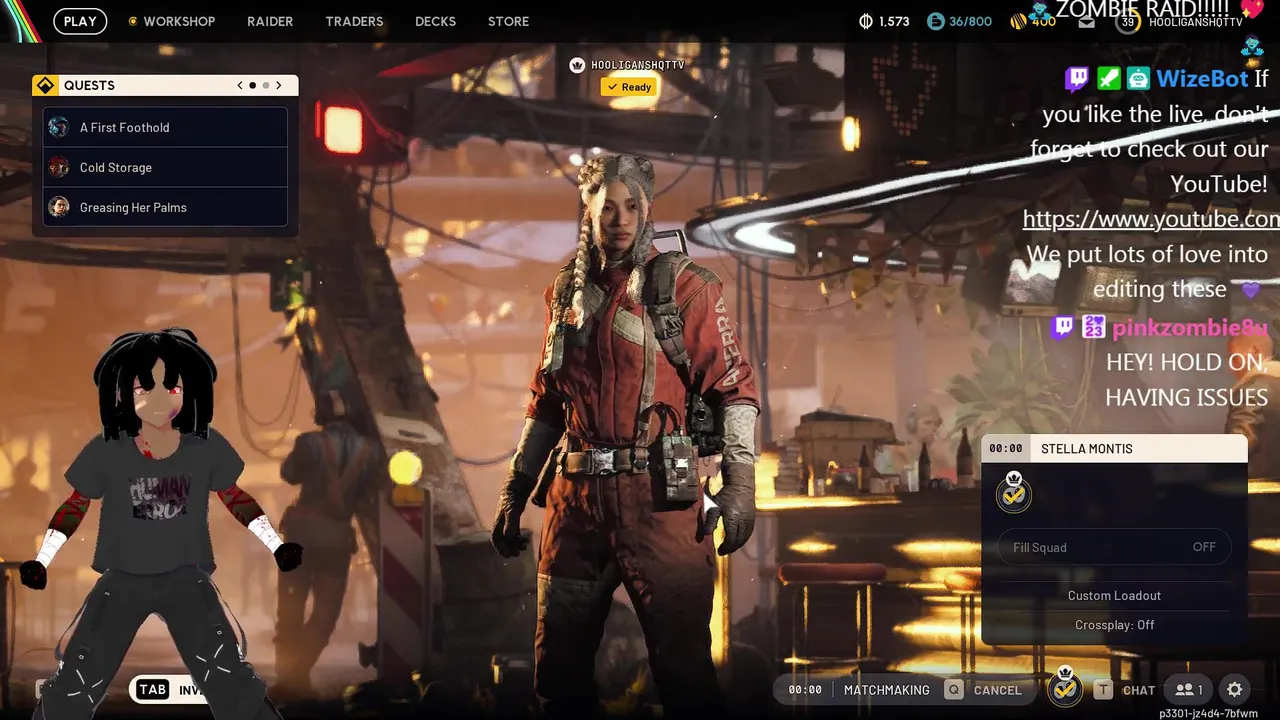Click the 23 subscriber badge beside pinkzombie8u
Viewport: 1280px width, 720px height.
click(1093, 327)
